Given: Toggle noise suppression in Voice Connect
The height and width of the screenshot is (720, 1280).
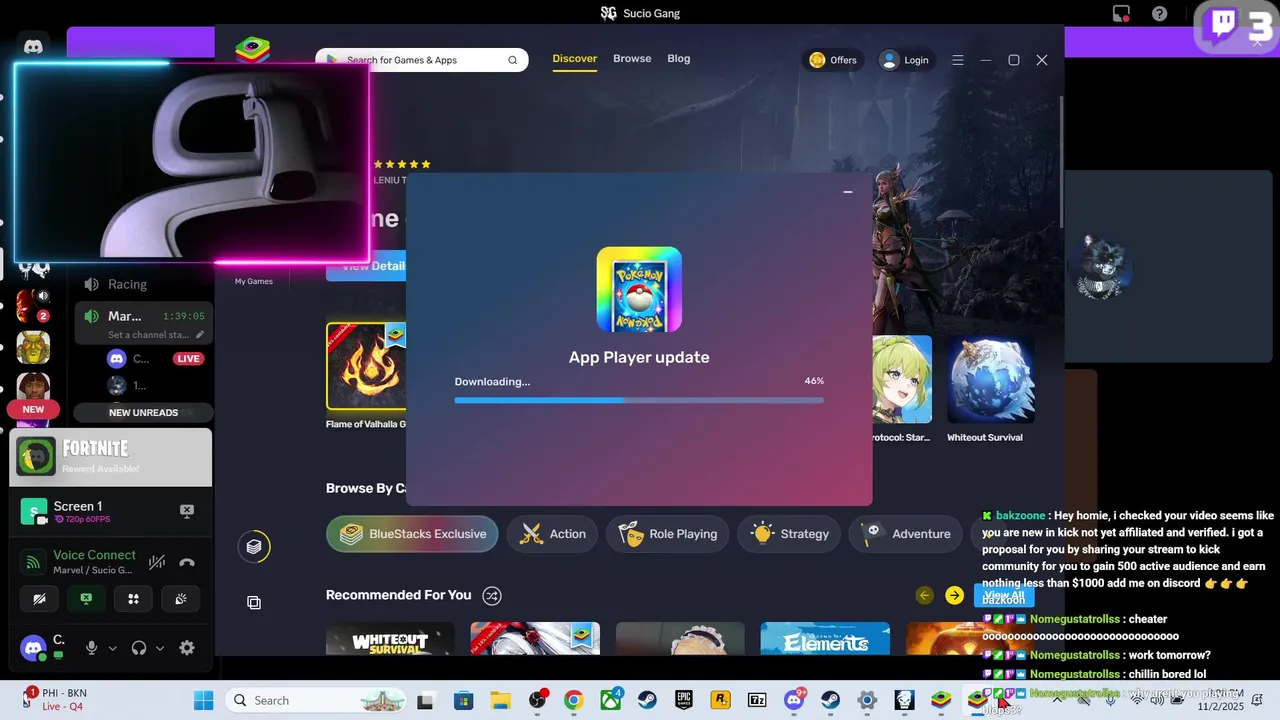Looking at the screenshot, I should pyautogui.click(x=157, y=562).
